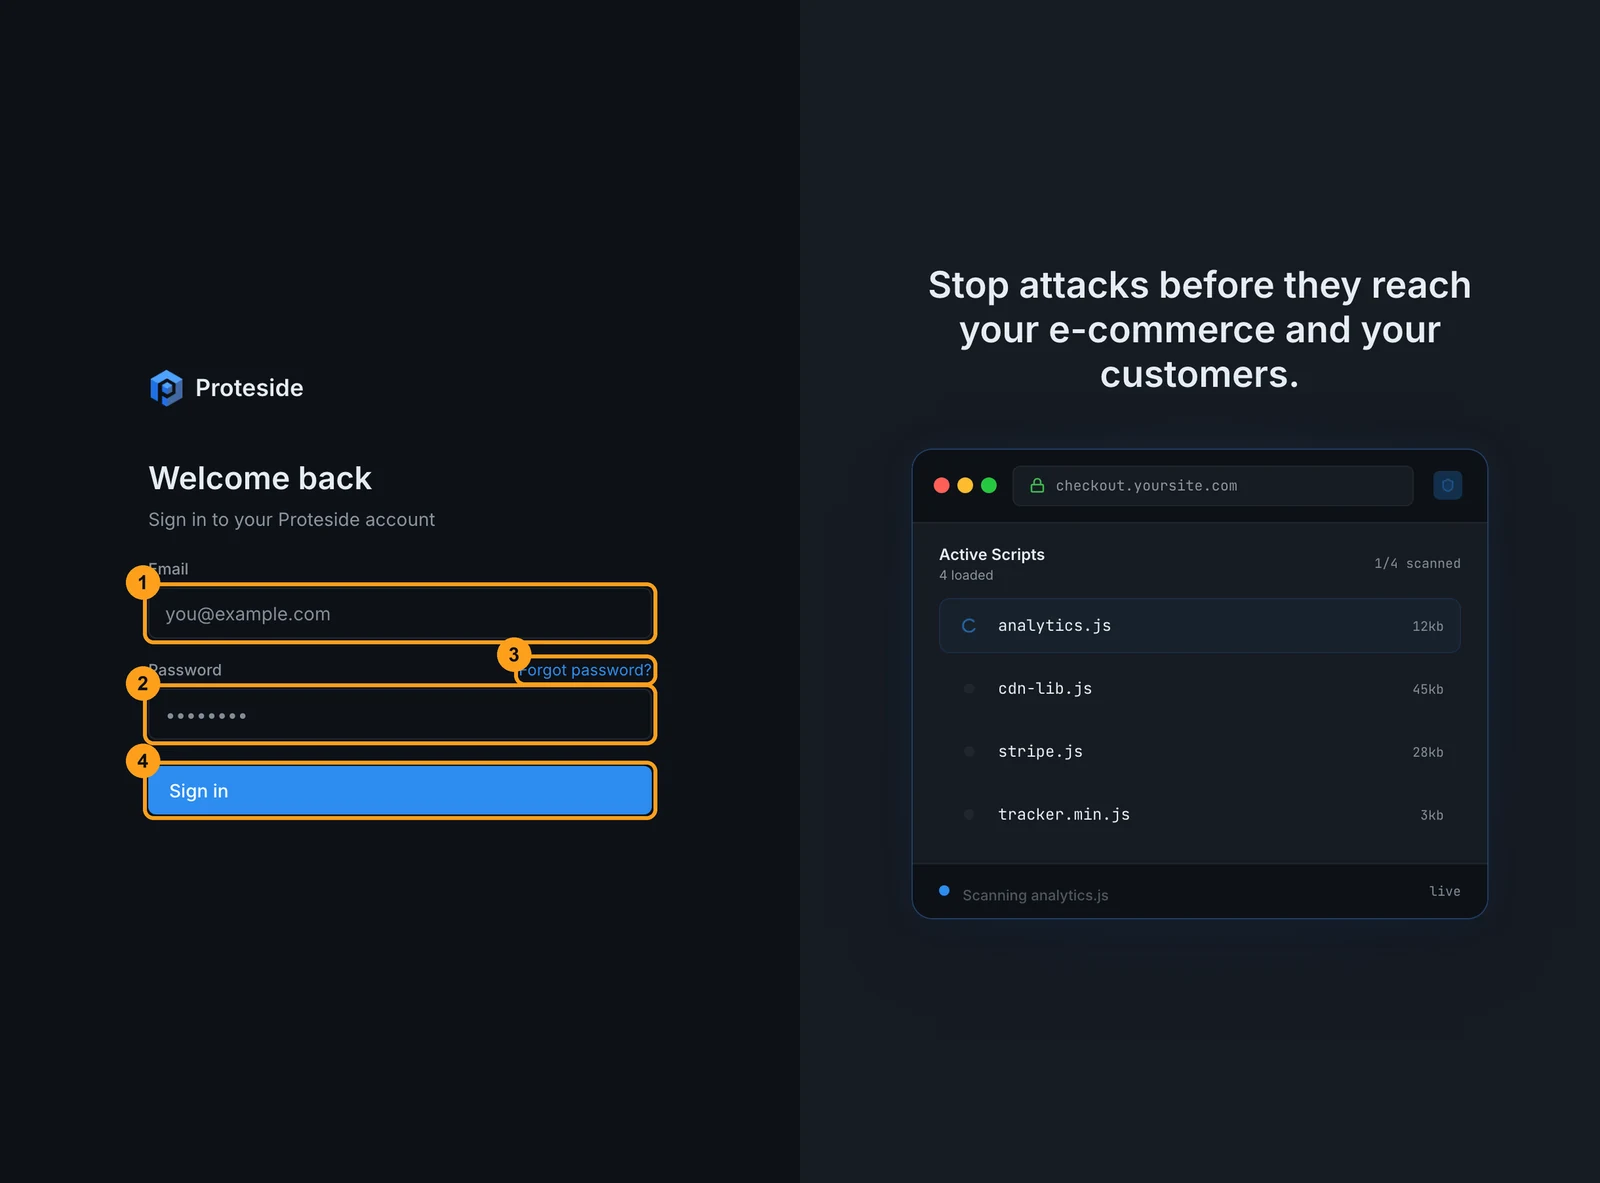Click the 3kb size value

(1432, 815)
